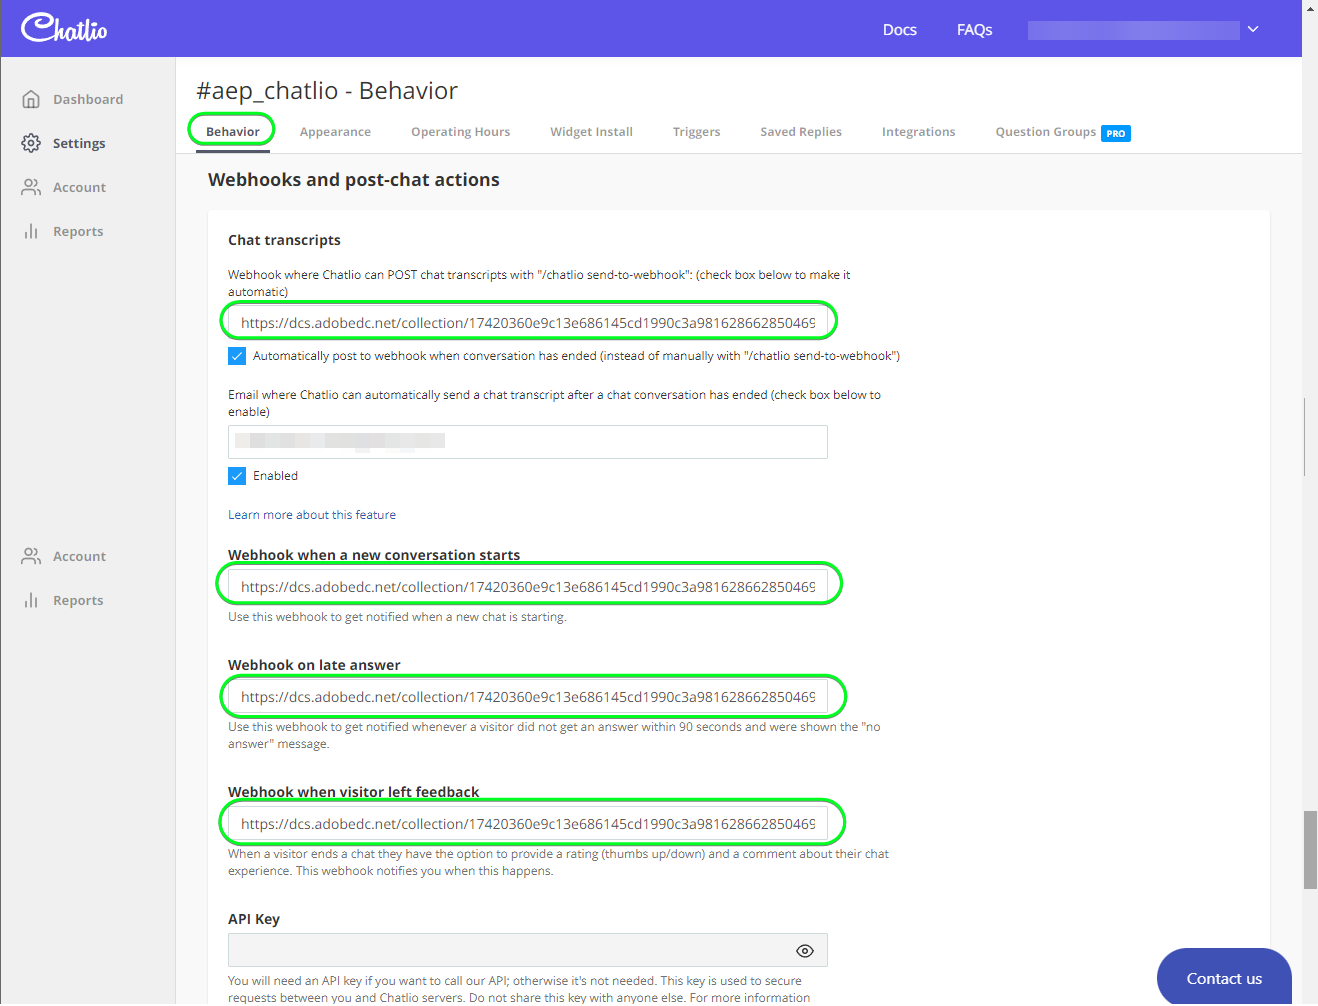Open the Triggers tab
The width and height of the screenshot is (1318, 1006).
click(696, 132)
